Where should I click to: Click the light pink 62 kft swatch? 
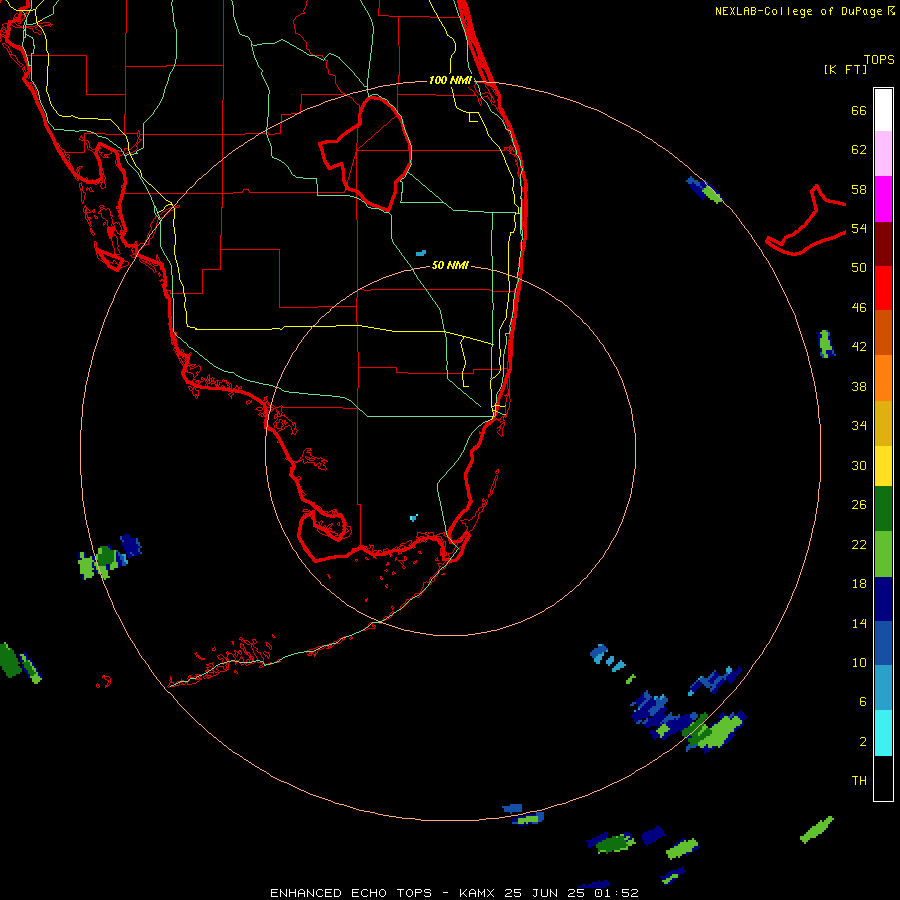(x=883, y=153)
